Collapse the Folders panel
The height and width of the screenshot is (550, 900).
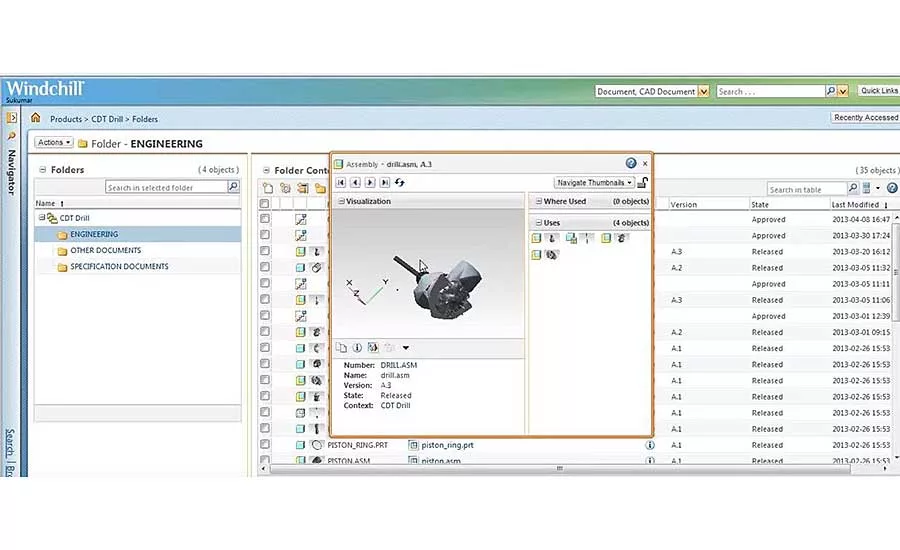[42, 169]
